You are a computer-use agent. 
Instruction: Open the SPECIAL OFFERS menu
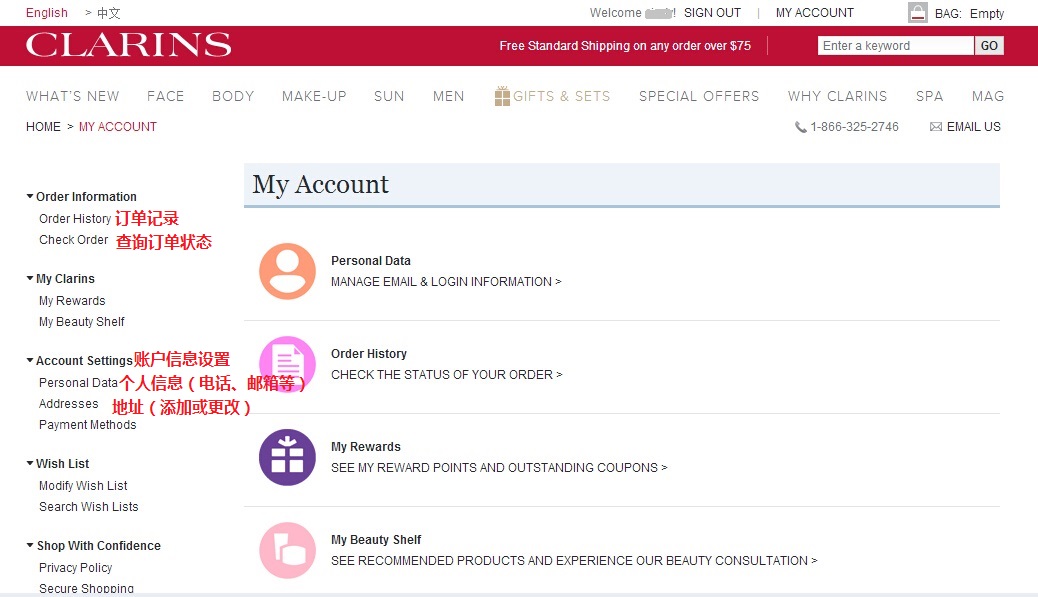tap(699, 96)
